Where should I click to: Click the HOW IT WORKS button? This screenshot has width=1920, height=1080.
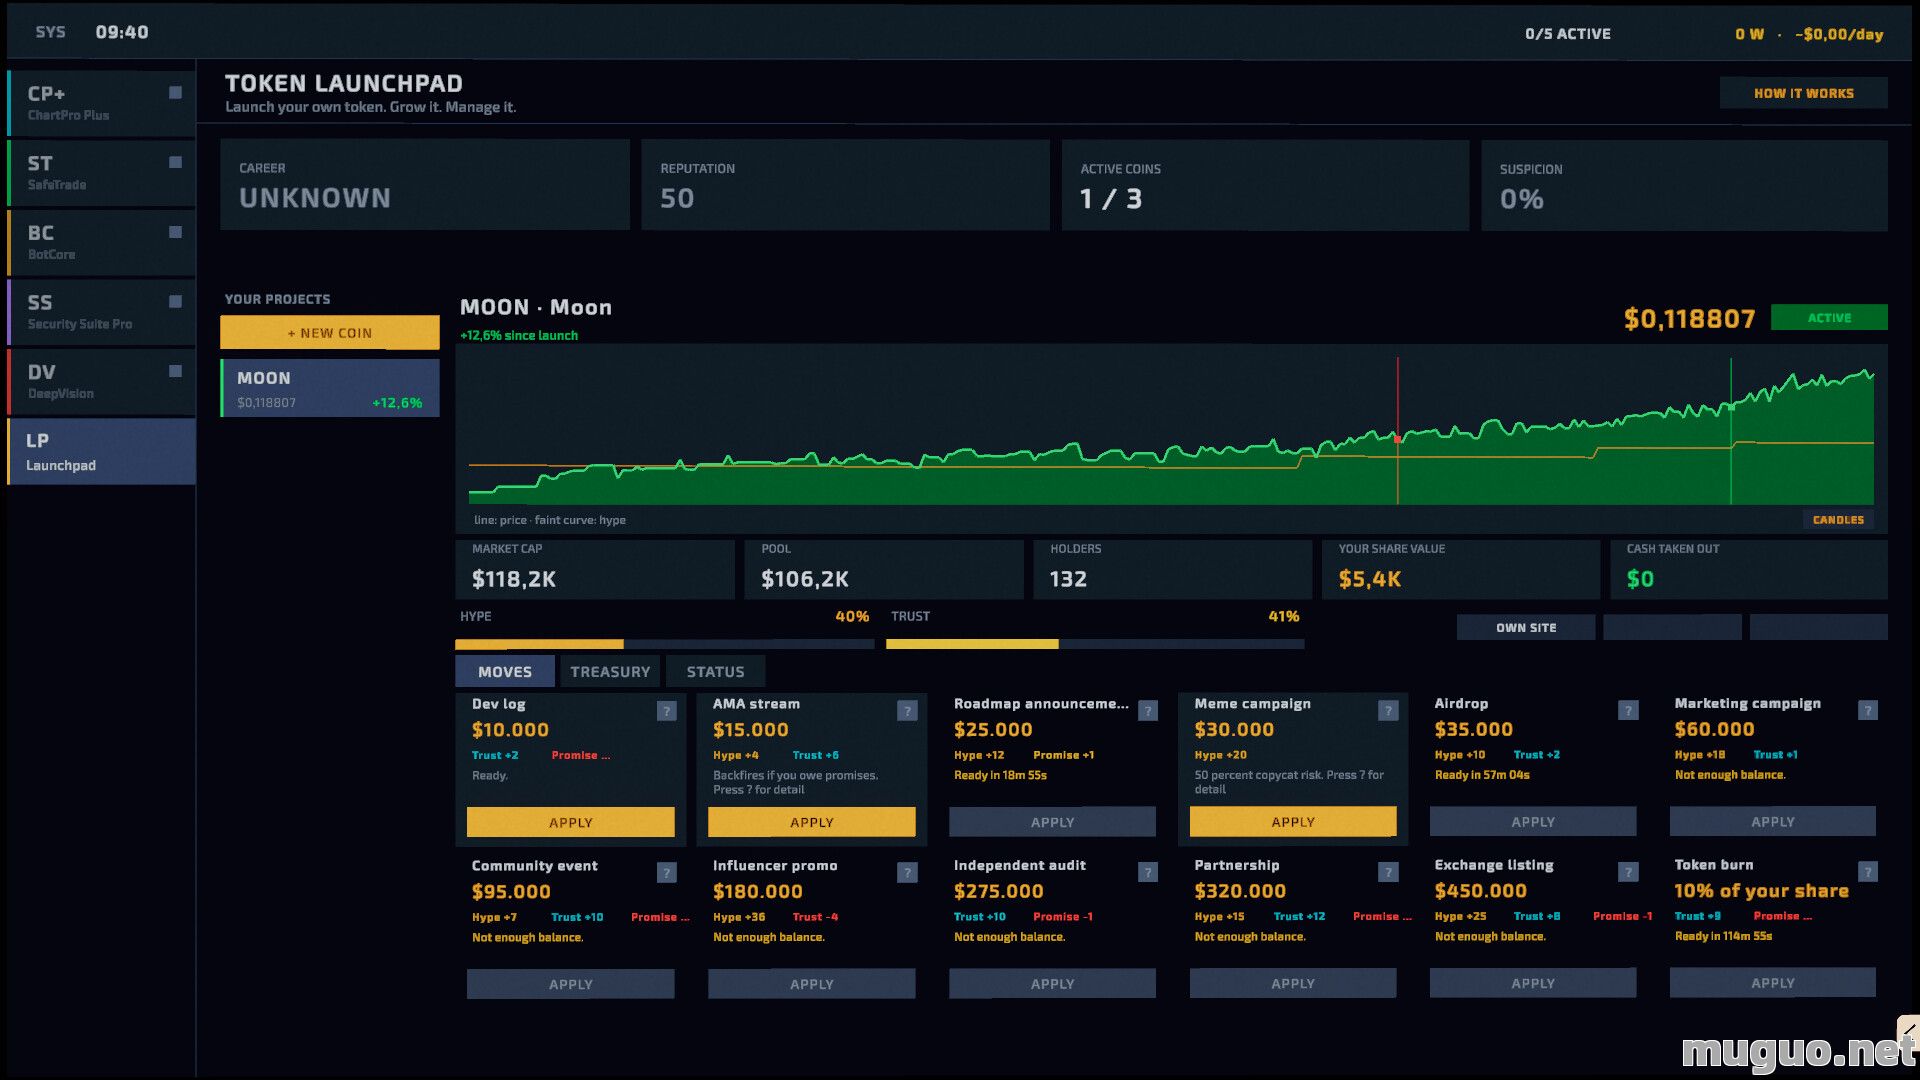click(1803, 93)
